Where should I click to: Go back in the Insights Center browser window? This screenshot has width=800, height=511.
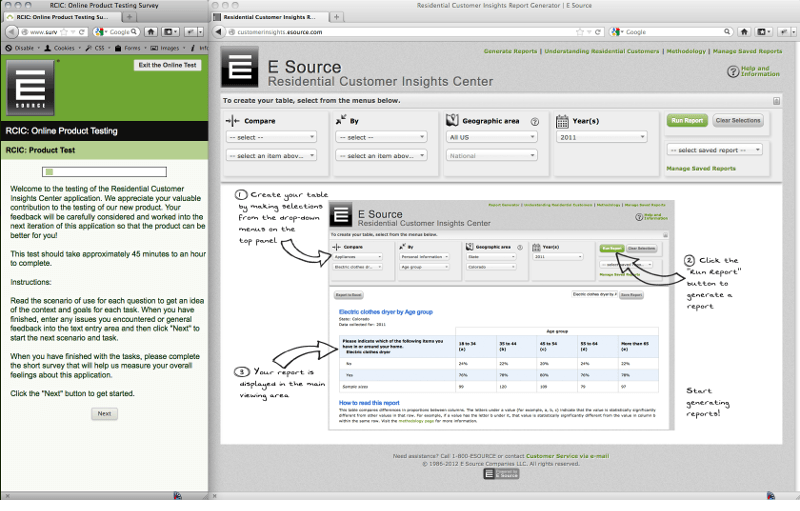point(218,32)
